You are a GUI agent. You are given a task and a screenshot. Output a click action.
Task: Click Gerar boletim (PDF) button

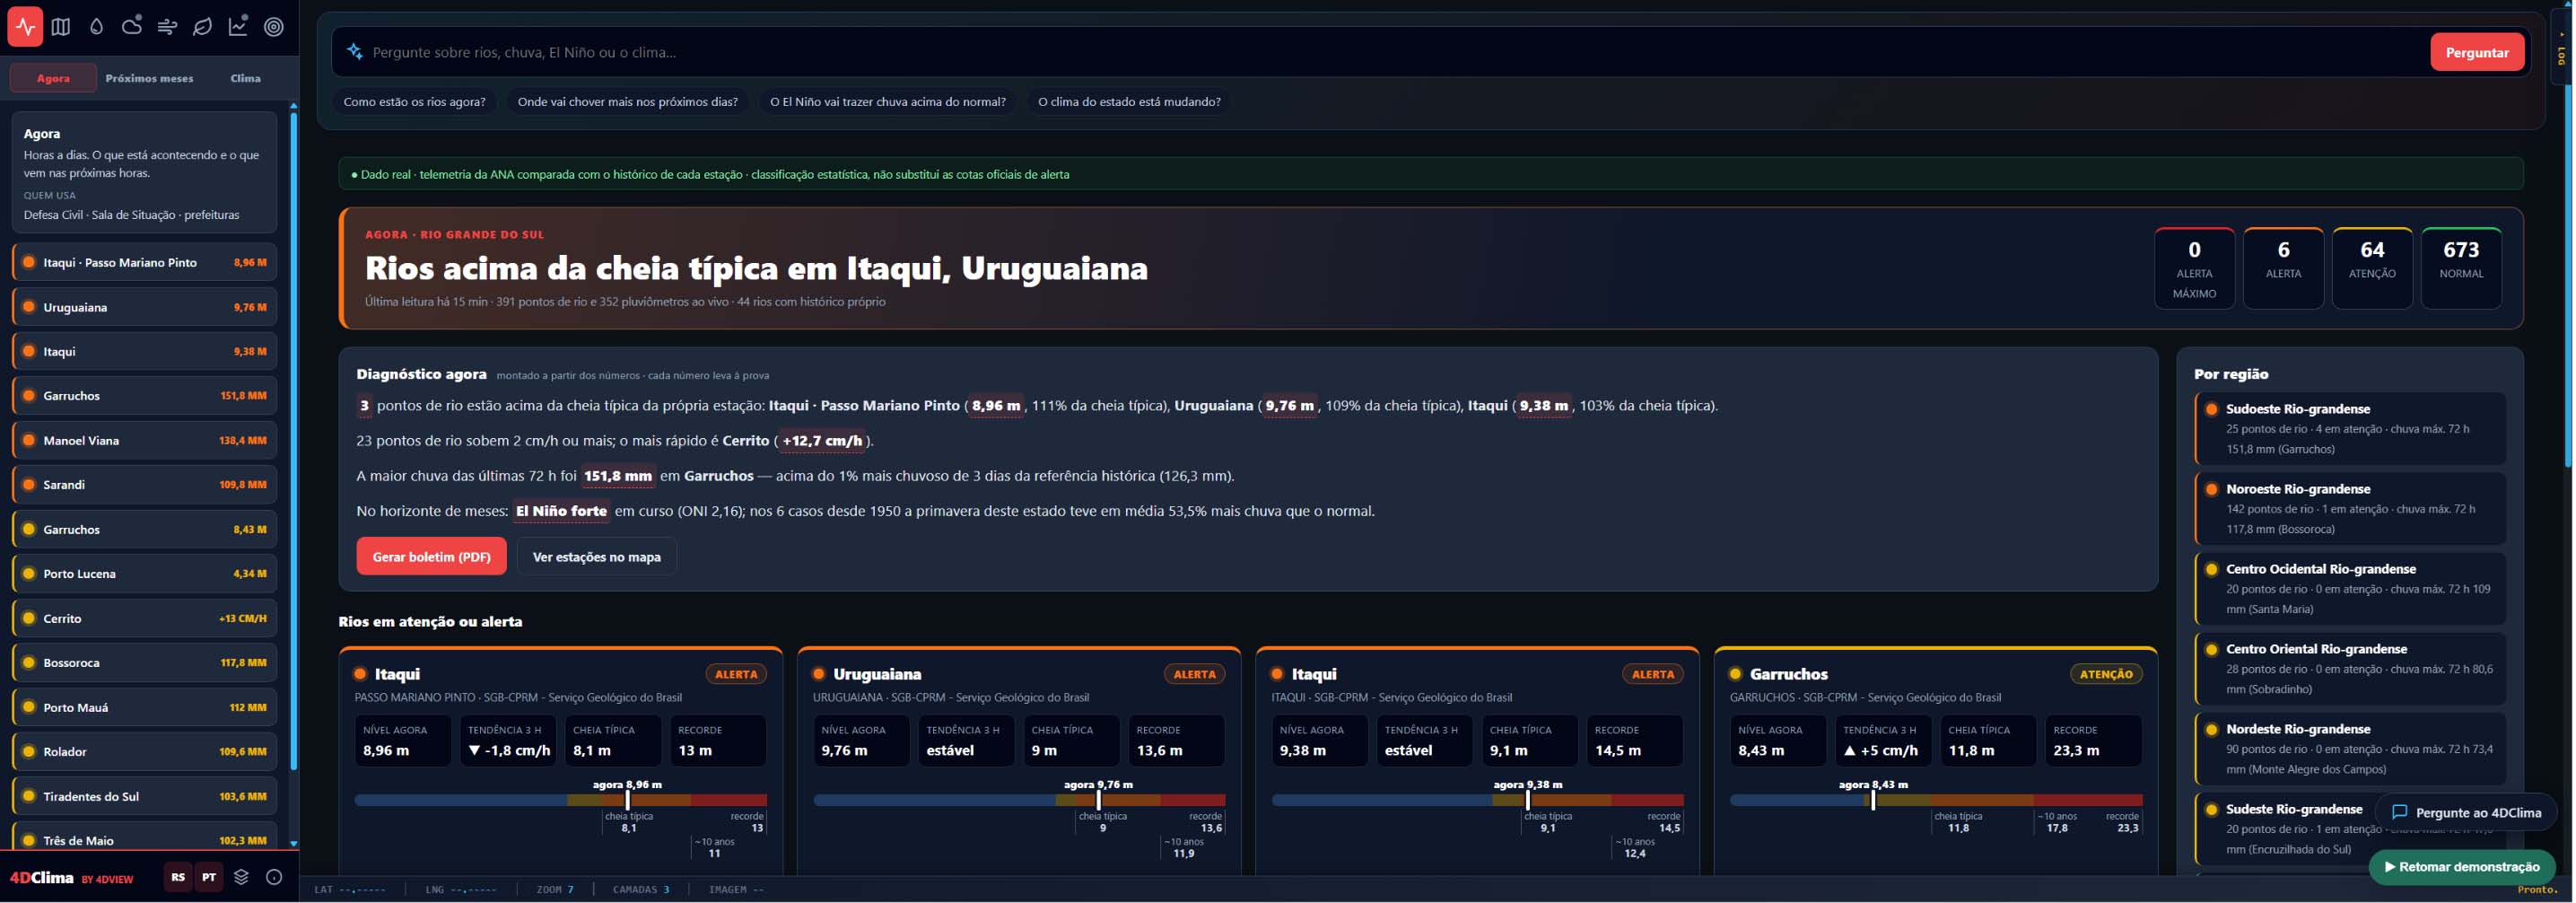pyautogui.click(x=431, y=557)
